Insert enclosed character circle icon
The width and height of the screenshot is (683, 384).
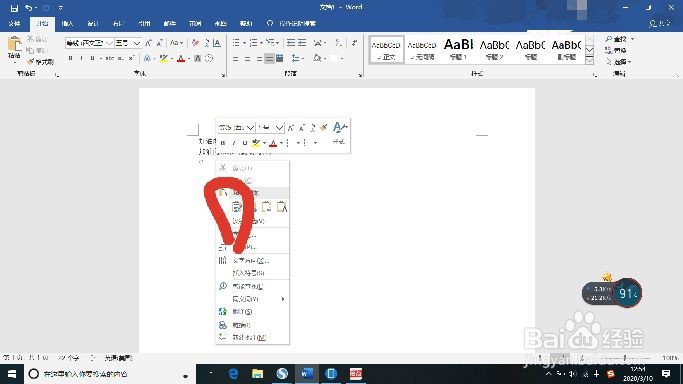pyautogui.click(x=209, y=58)
